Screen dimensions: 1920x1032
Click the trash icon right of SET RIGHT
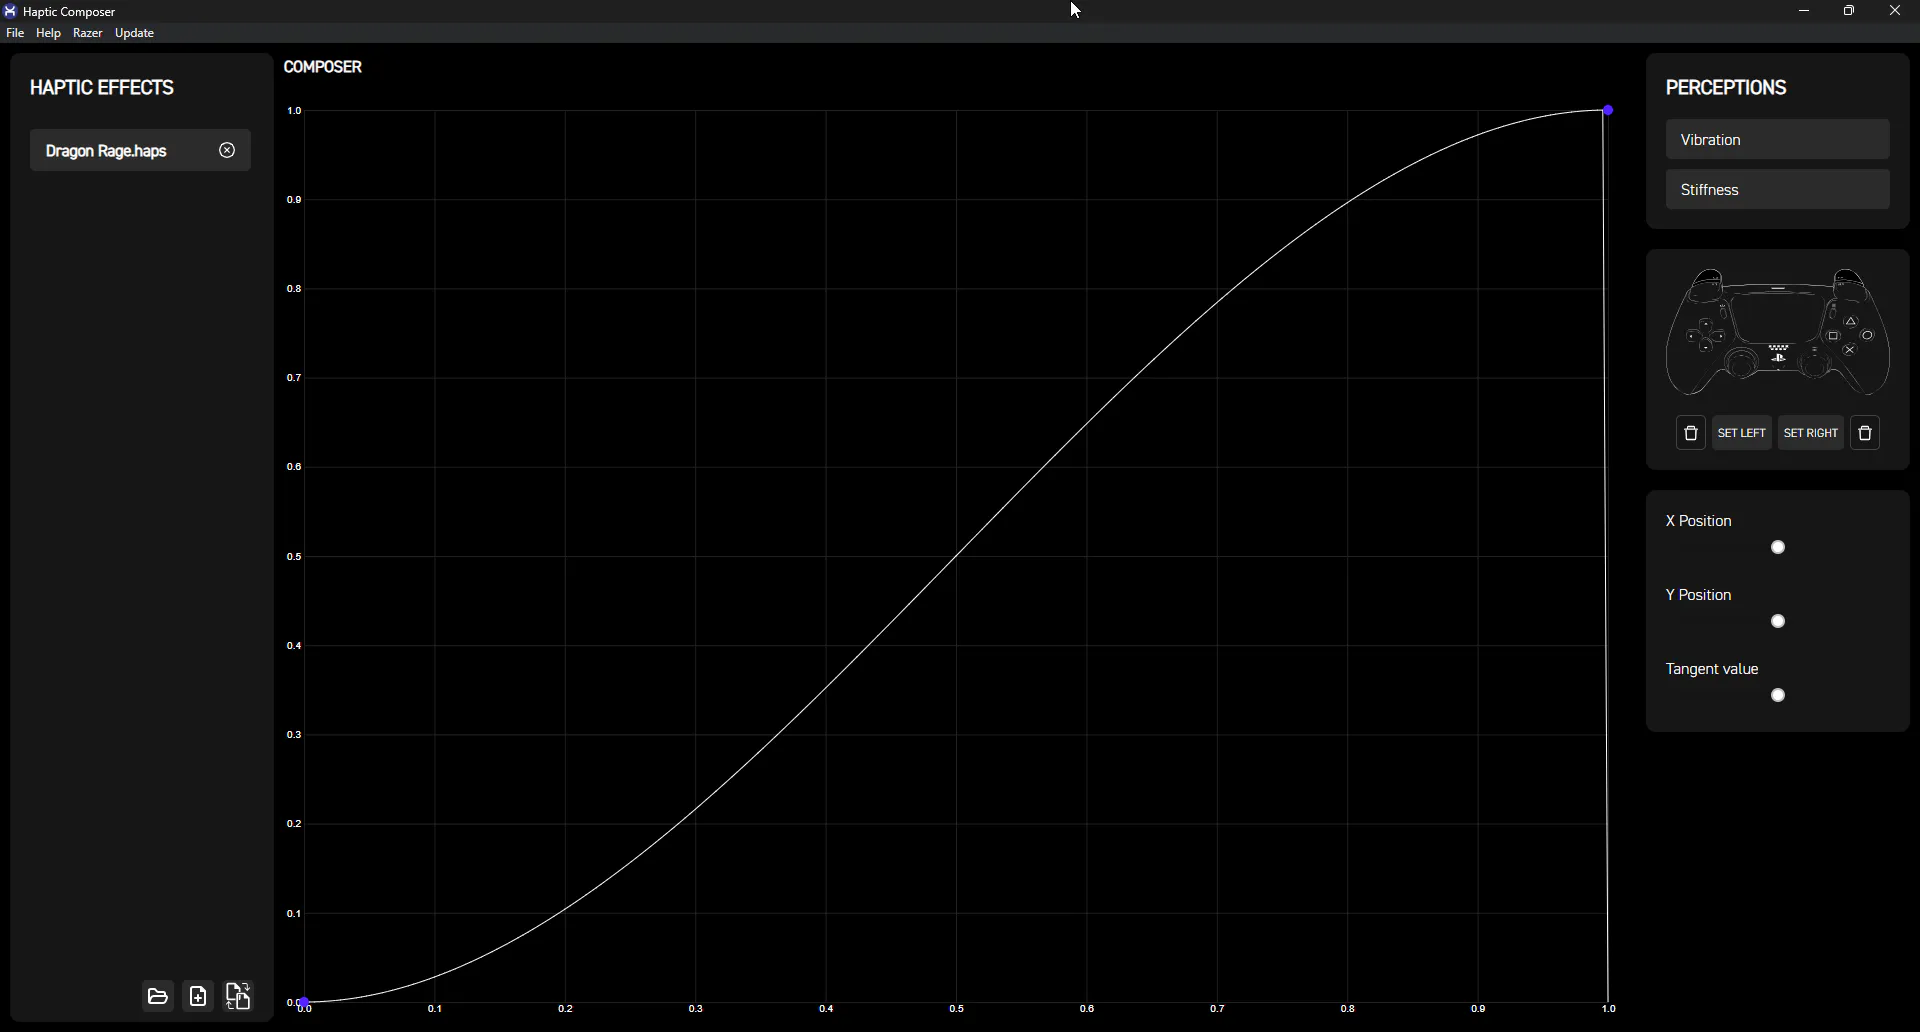(1866, 434)
